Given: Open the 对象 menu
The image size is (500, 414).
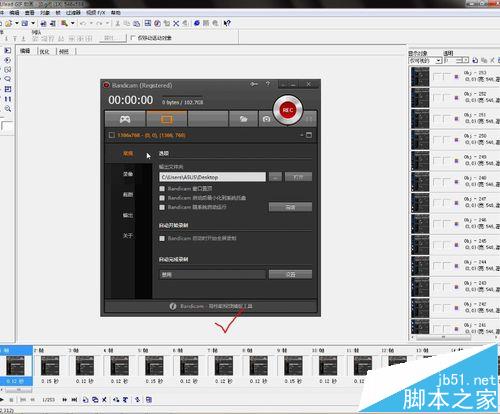Looking at the screenshot, I should [45, 13].
